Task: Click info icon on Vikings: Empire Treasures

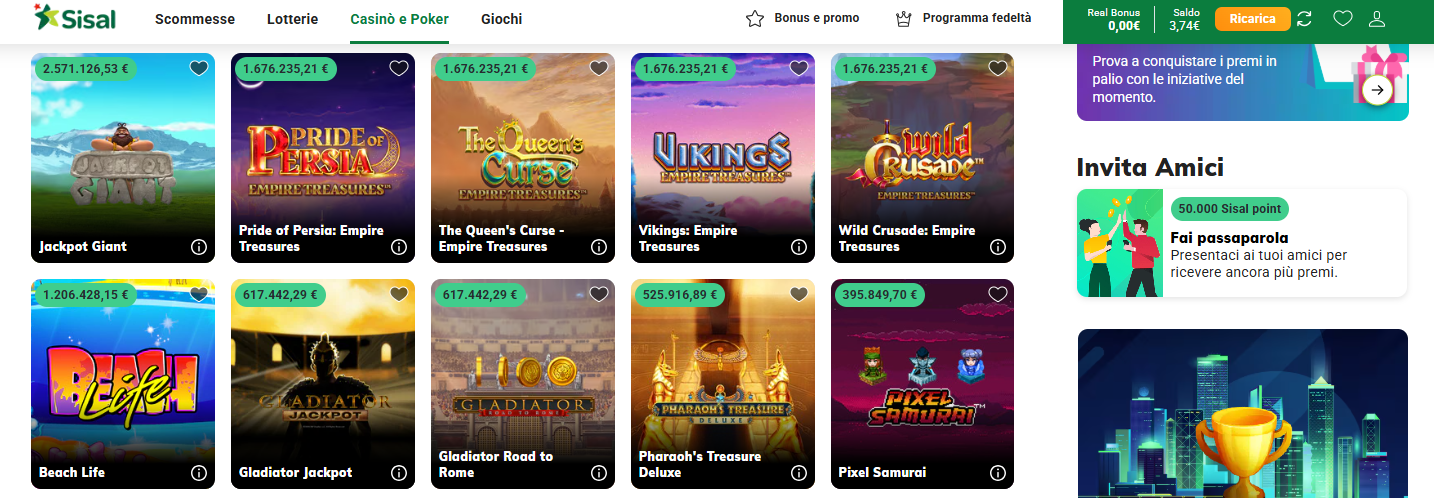Action: tap(798, 246)
